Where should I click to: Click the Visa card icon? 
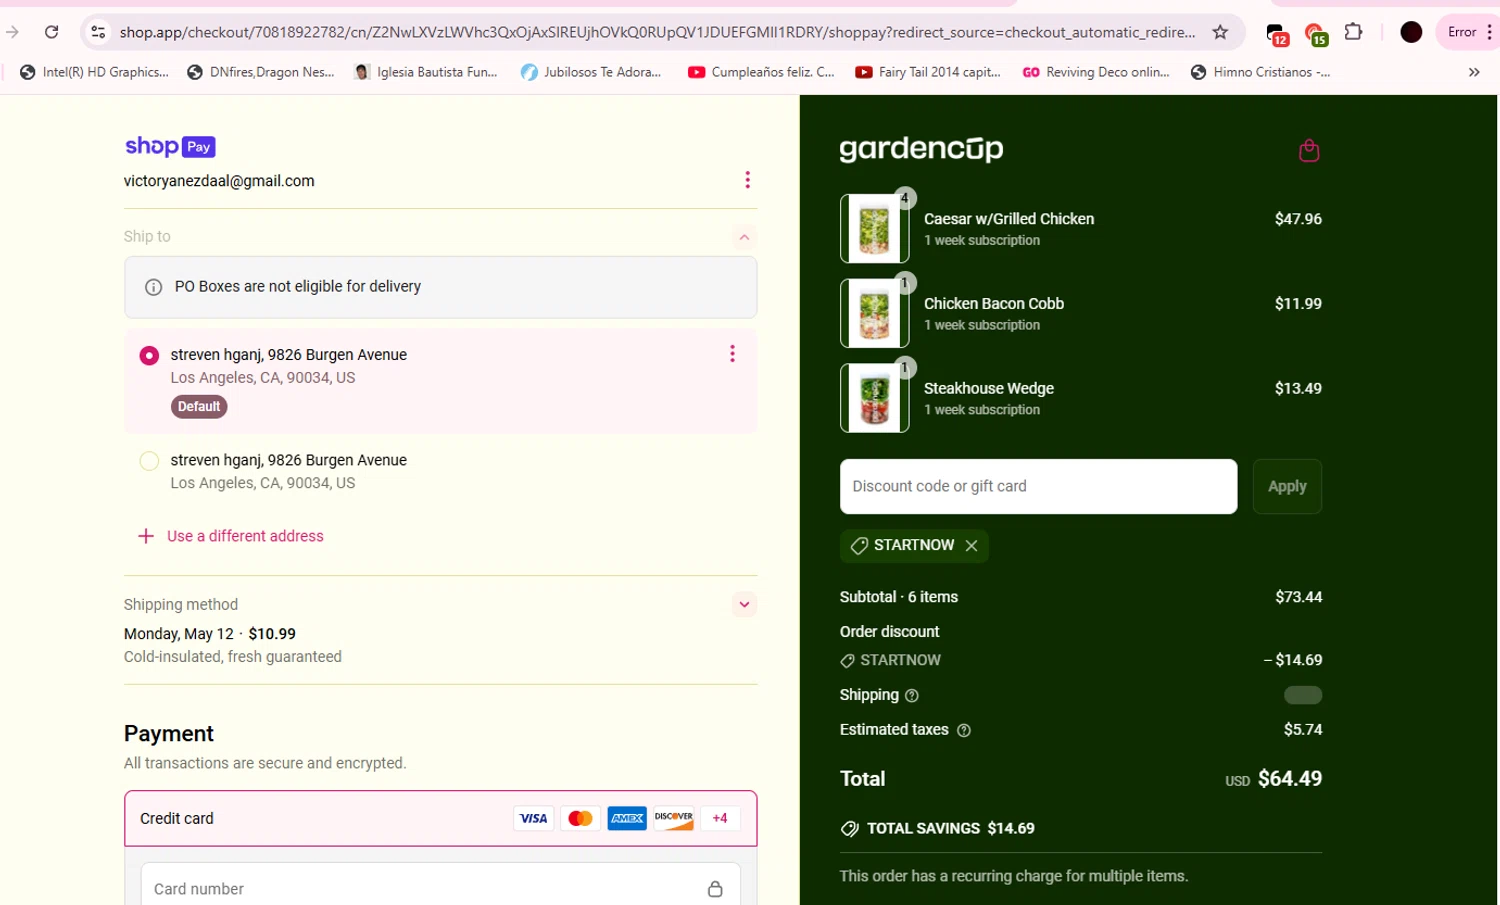tap(533, 818)
